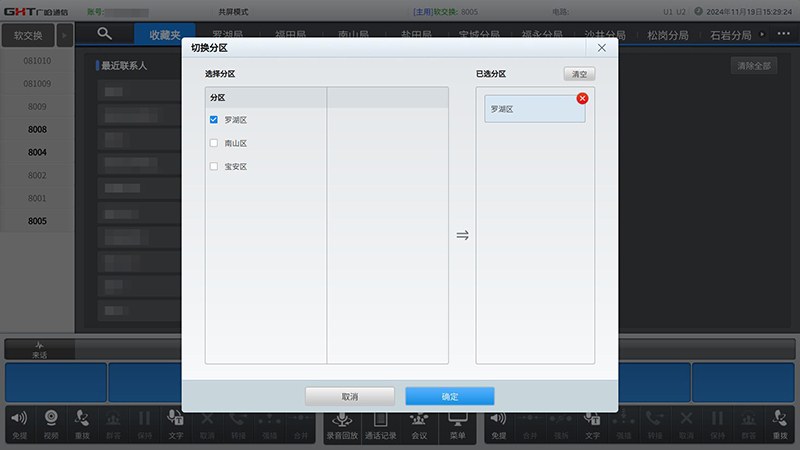Click the ⇒ transfer arrow between lists
The image size is (800, 450).
pyautogui.click(x=462, y=236)
